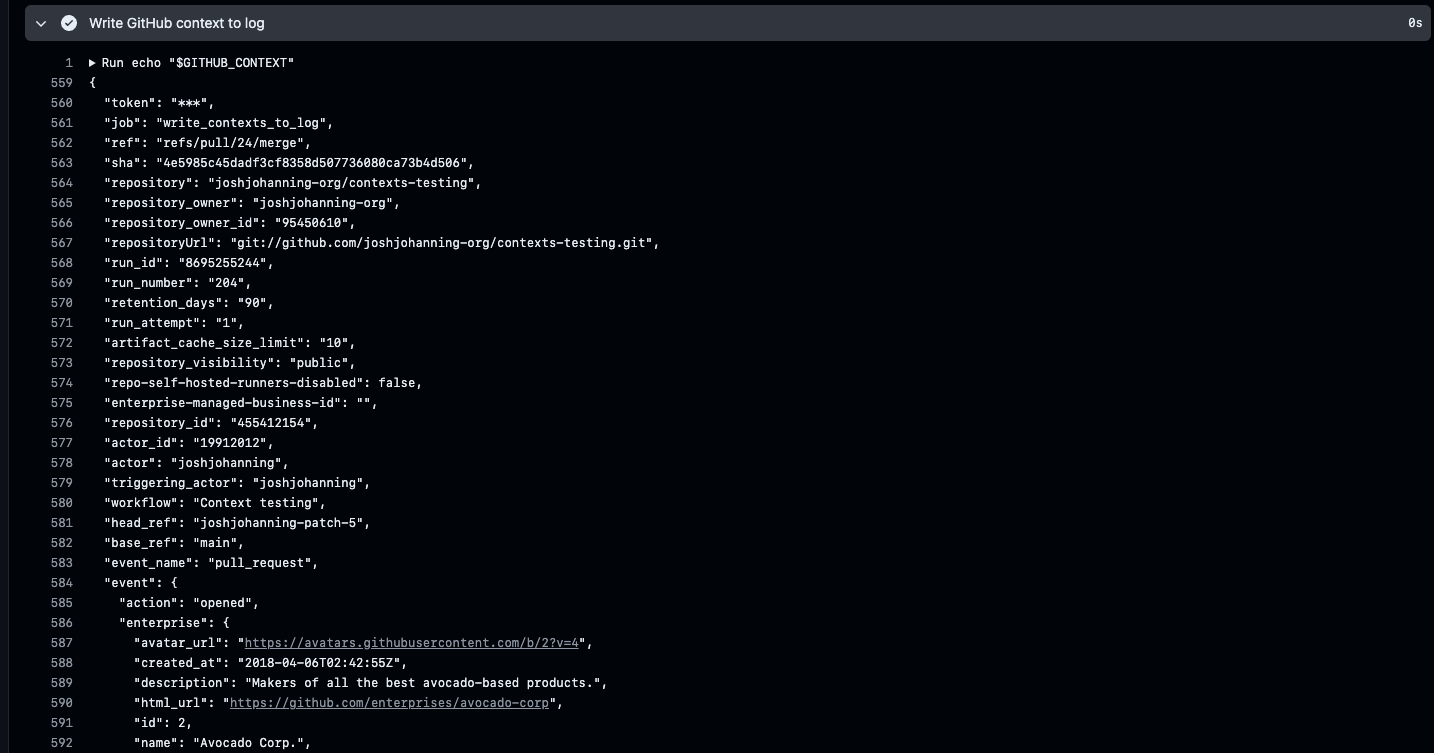1434x753 pixels.
Task: Expand the 'Run echo "$GITHUB_CONTEXT"' command group
Action: point(92,62)
